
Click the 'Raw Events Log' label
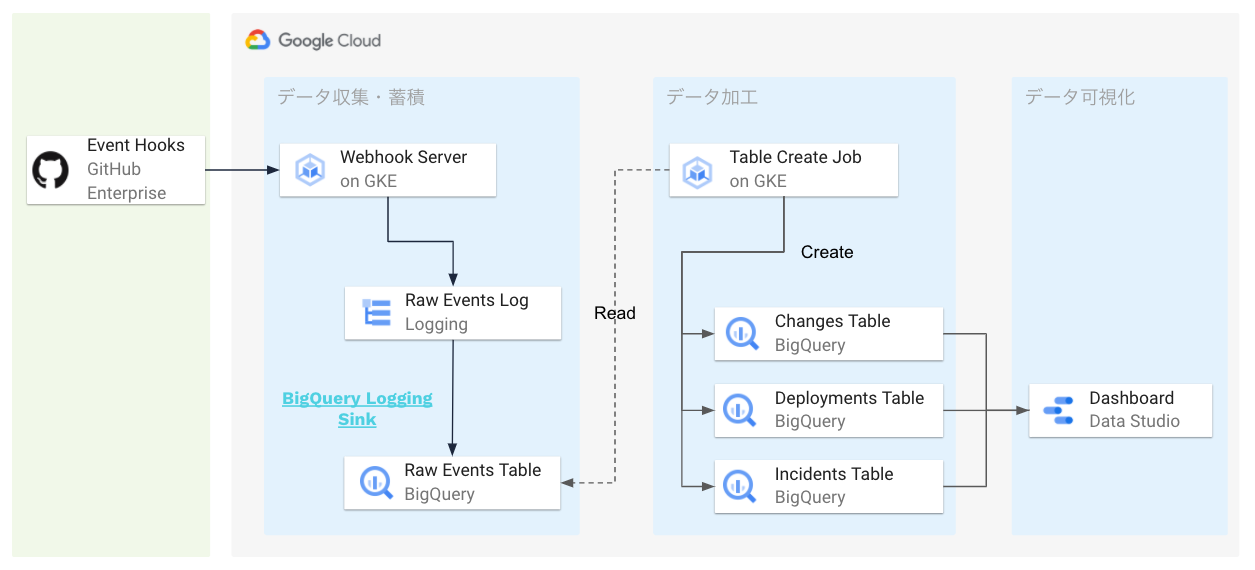tap(467, 300)
